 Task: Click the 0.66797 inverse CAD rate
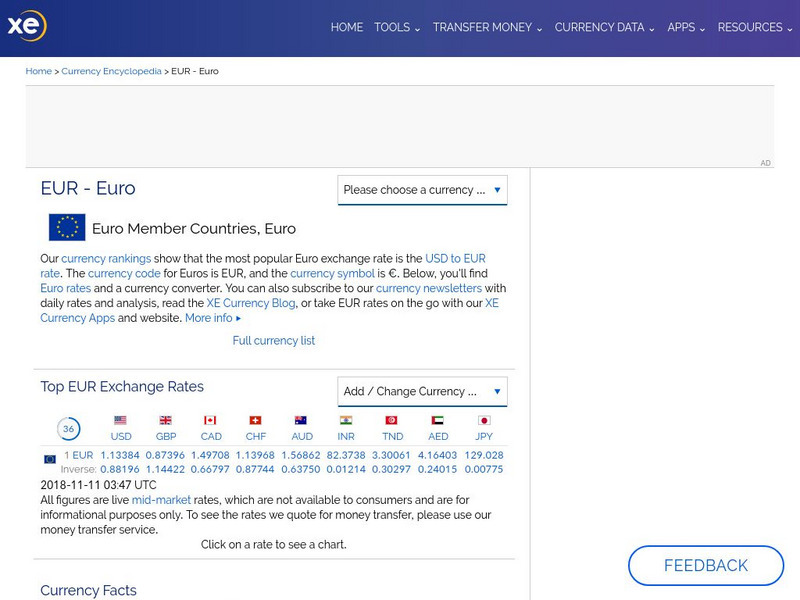pos(210,469)
